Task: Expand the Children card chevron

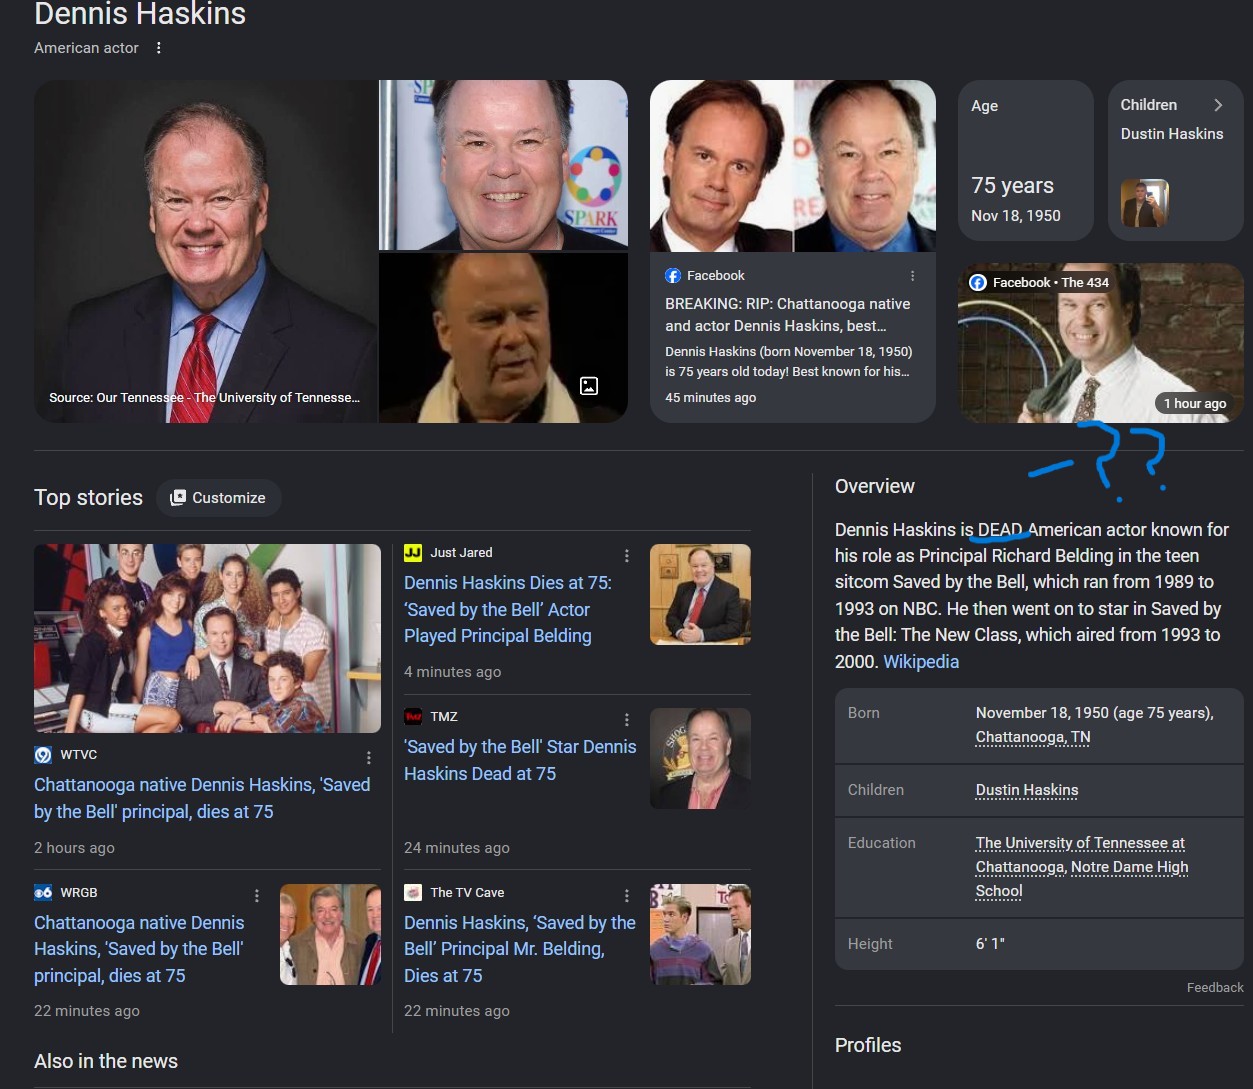Action: (1218, 105)
